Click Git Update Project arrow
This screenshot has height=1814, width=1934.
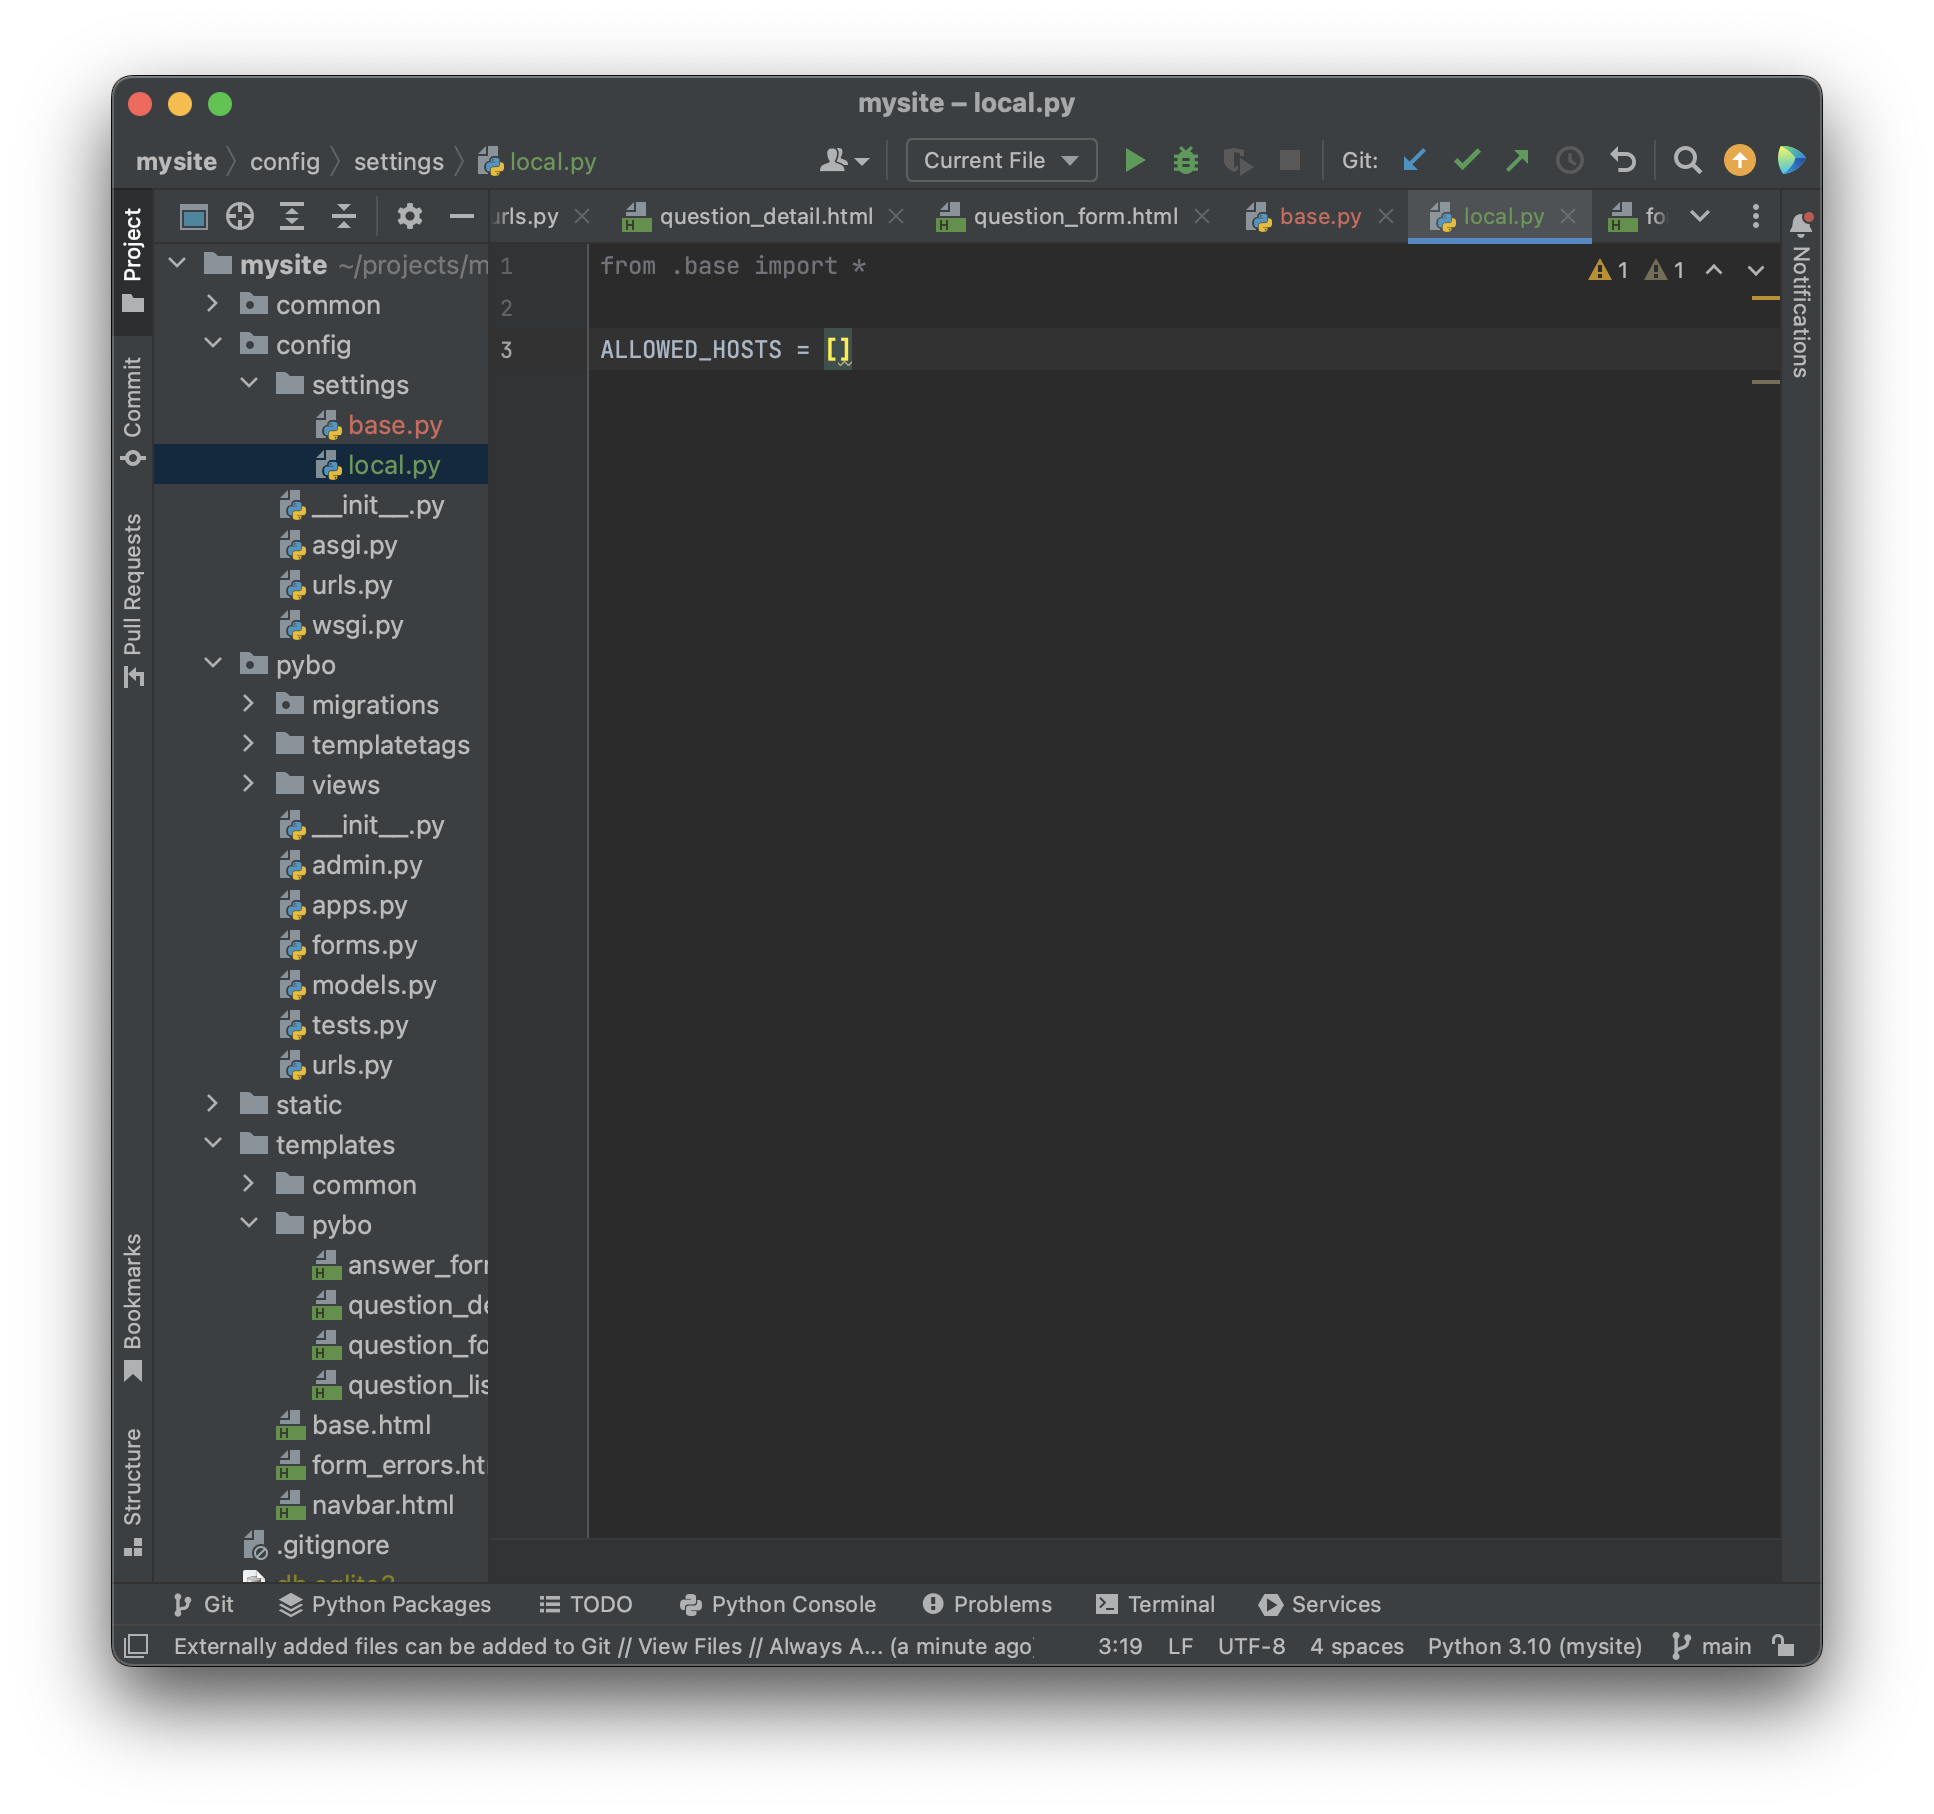tap(1414, 160)
